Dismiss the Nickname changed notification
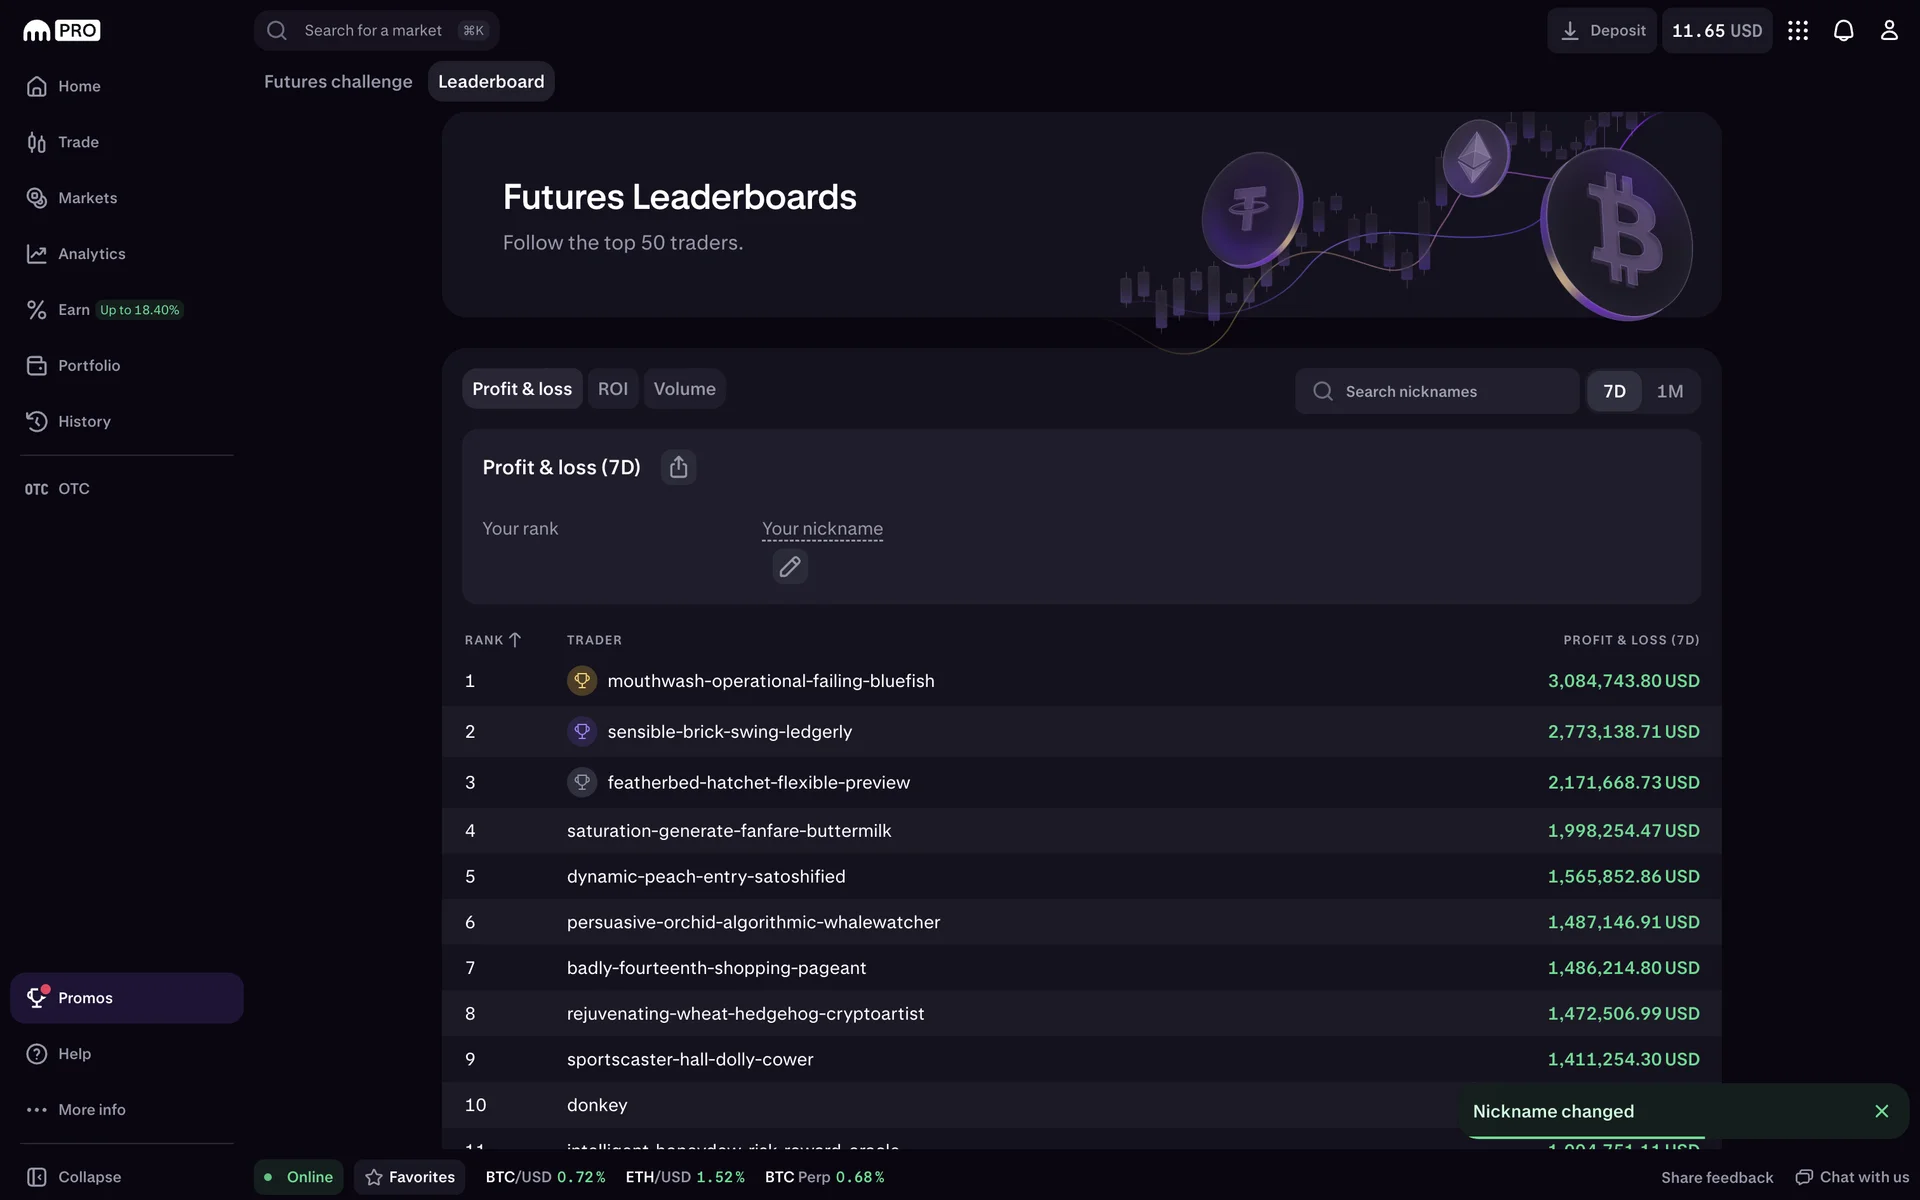Screen dimensions: 1920x1200 [x=1881, y=1111]
